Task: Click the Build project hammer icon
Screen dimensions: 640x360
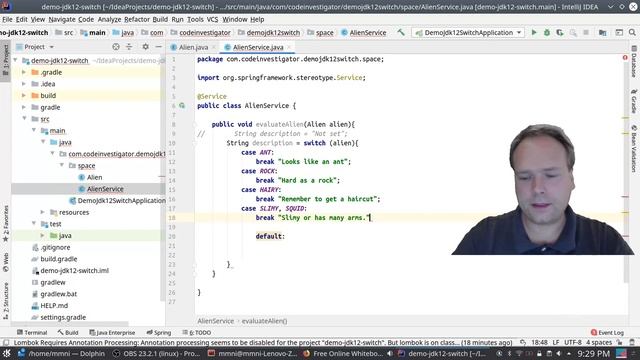Action: tap(401, 32)
